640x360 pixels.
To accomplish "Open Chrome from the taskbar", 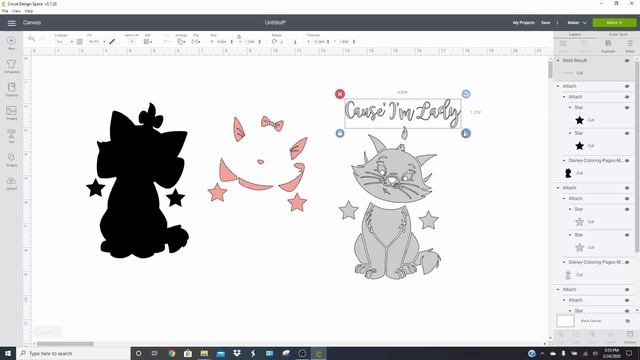I will click(171, 353).
